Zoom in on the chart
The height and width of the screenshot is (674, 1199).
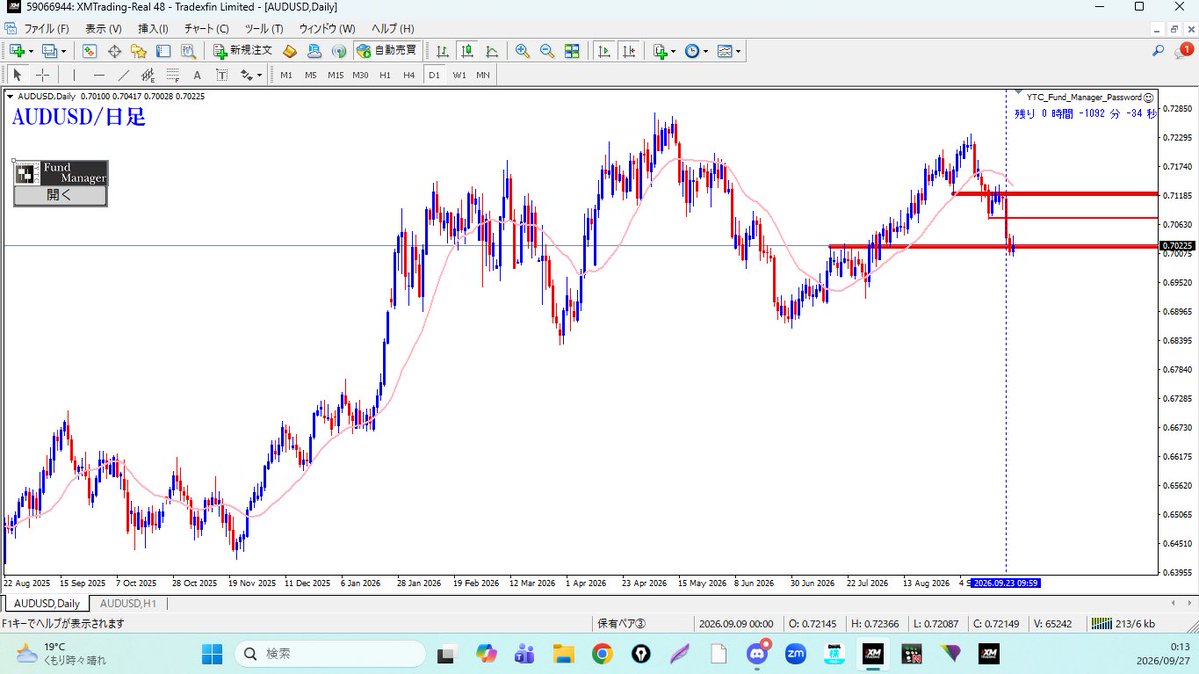pos(522,51)
